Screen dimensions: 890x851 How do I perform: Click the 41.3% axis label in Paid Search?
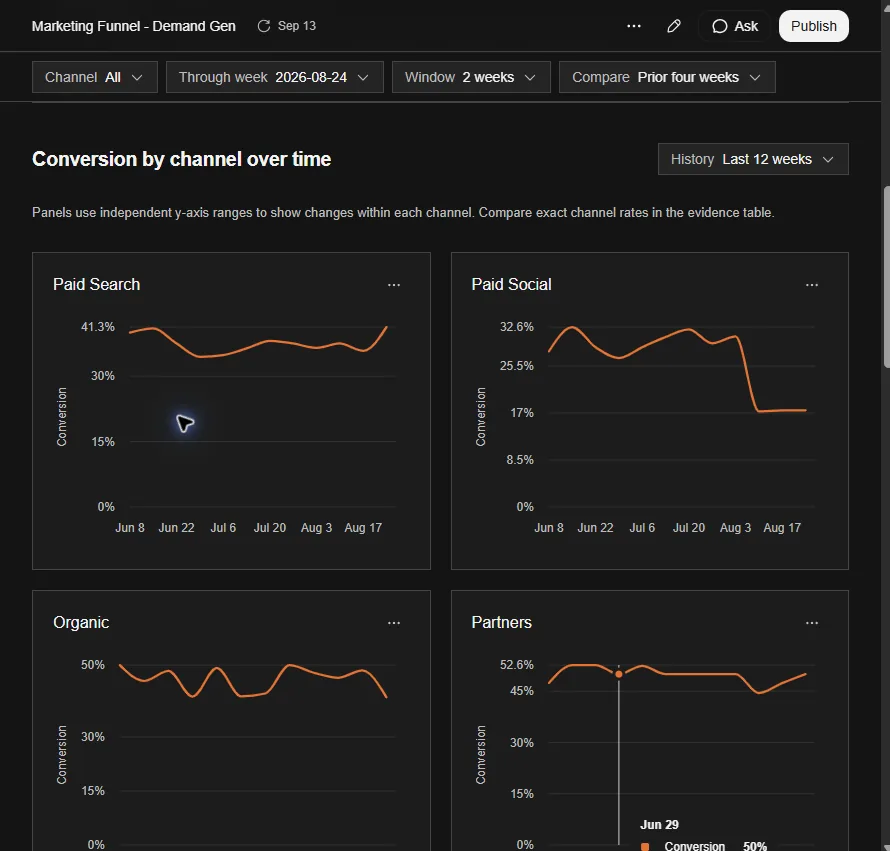click(98, 327)
